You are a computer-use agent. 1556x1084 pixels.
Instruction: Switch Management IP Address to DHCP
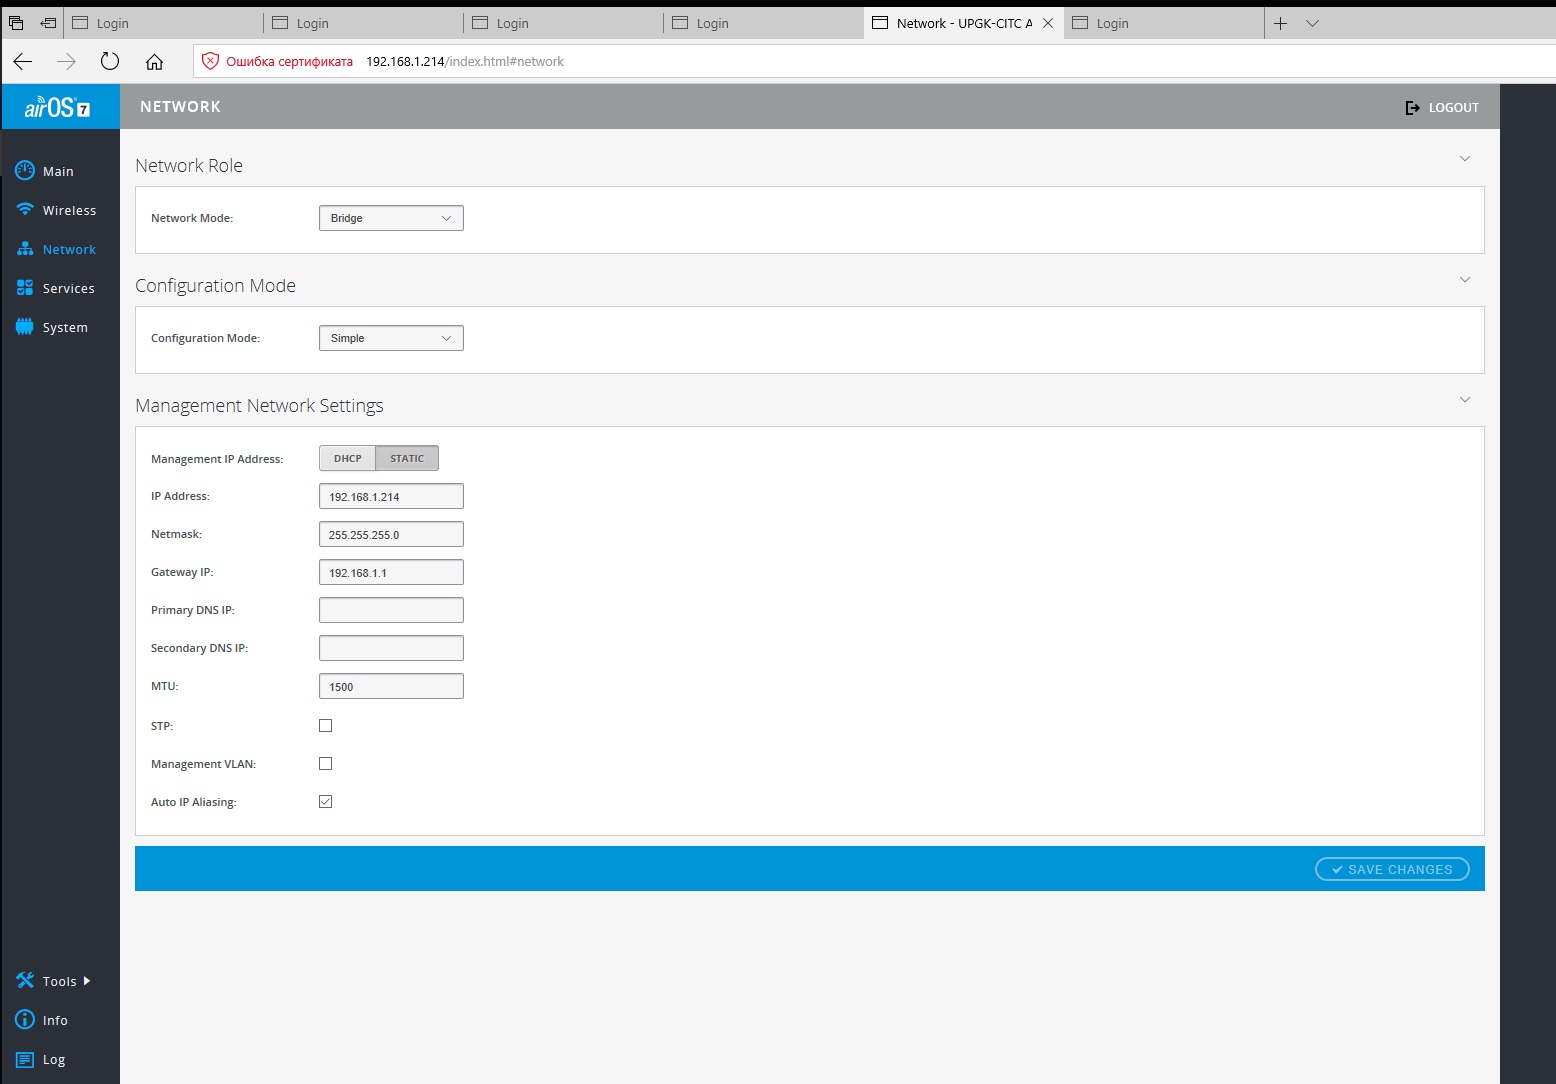(x=347, y=458)
